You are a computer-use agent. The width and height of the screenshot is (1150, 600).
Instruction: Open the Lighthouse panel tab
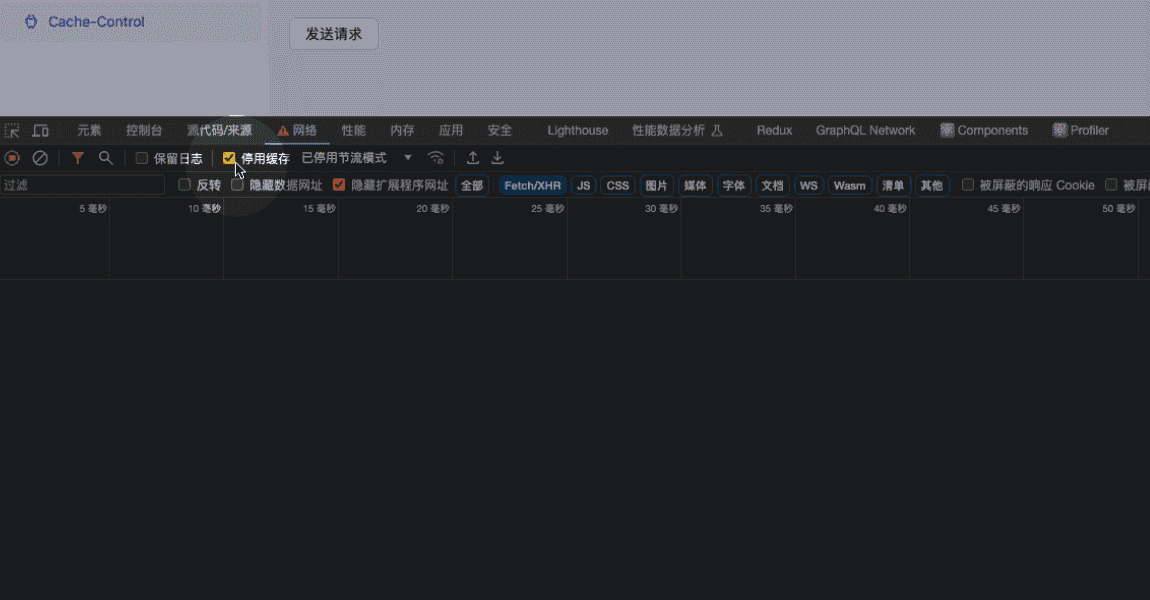pos(577,130)
